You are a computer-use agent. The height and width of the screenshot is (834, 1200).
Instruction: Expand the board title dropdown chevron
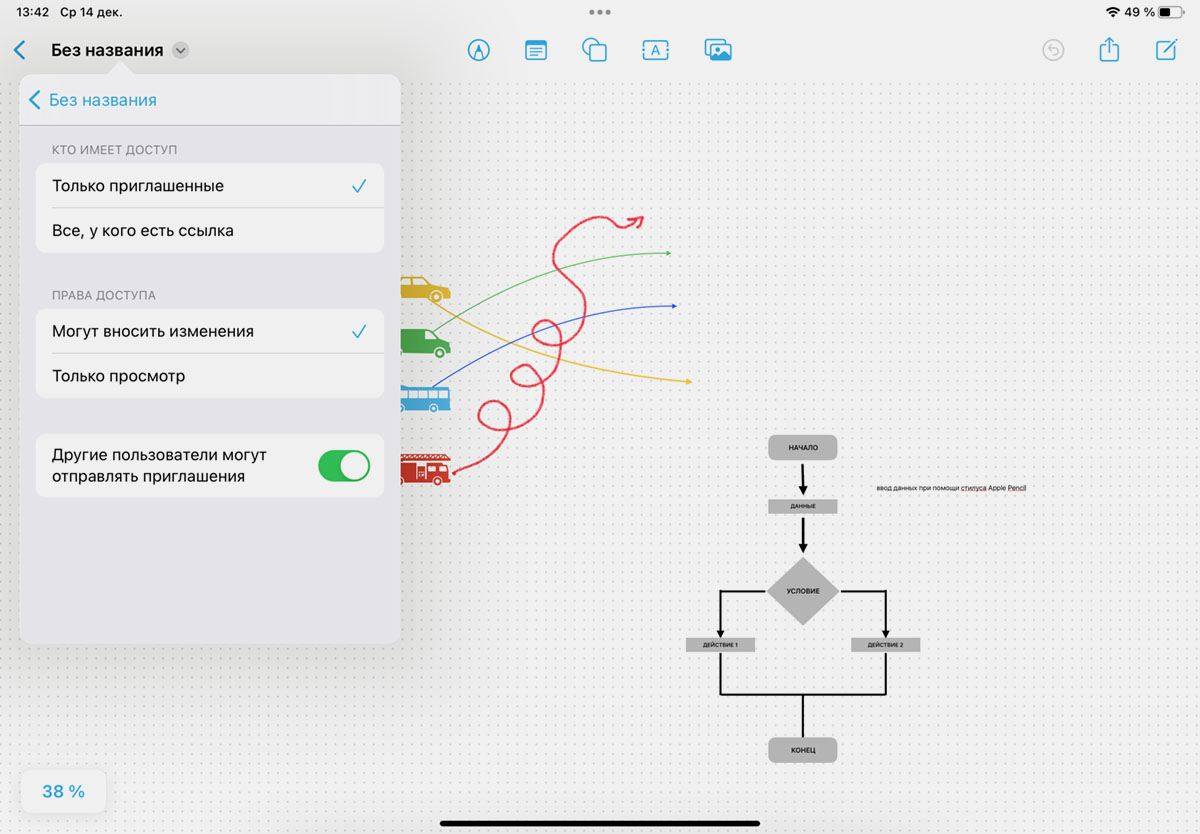[180, 50]
